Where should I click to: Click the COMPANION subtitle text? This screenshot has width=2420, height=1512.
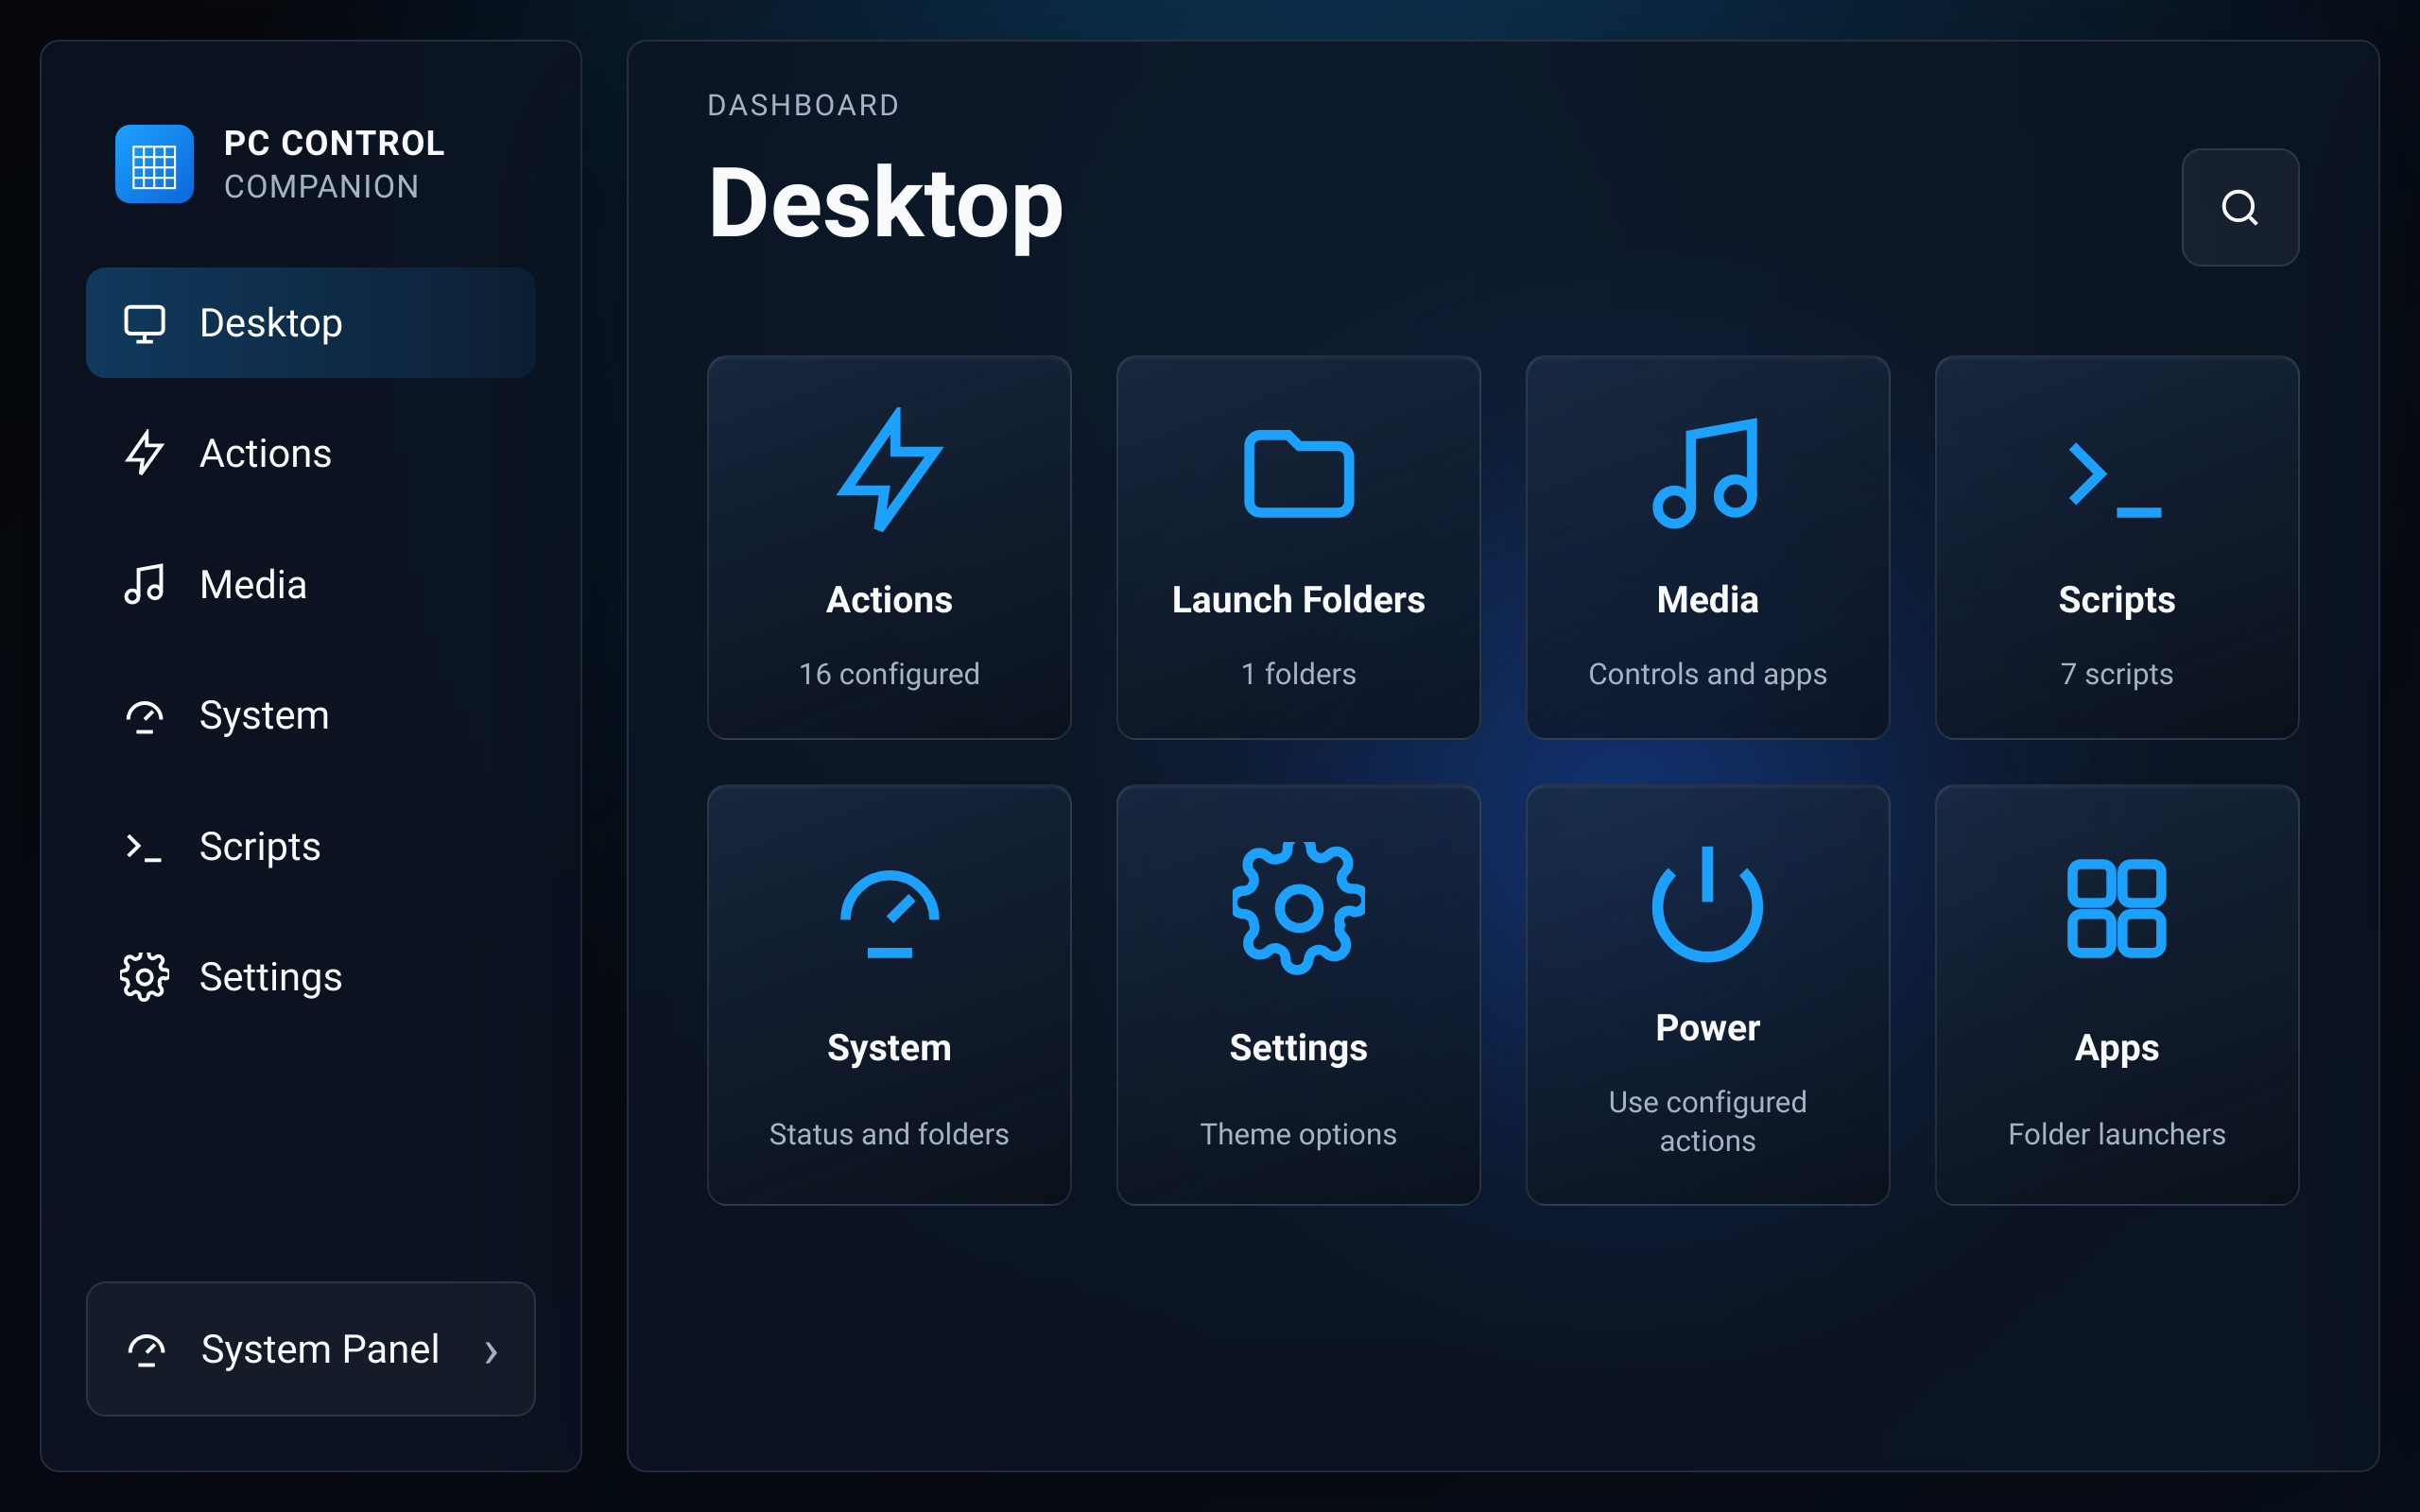(x=321, y=187)
